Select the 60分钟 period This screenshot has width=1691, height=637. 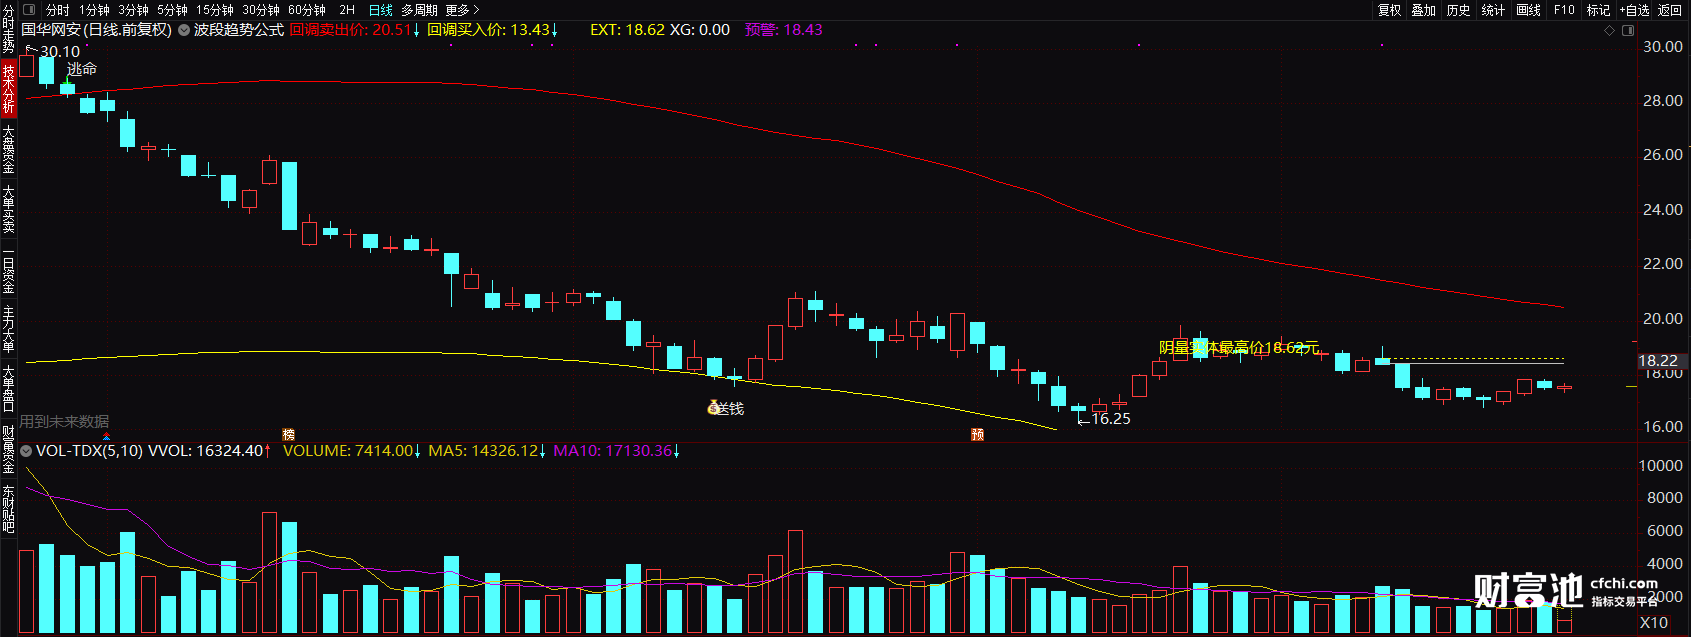[307, 10]
